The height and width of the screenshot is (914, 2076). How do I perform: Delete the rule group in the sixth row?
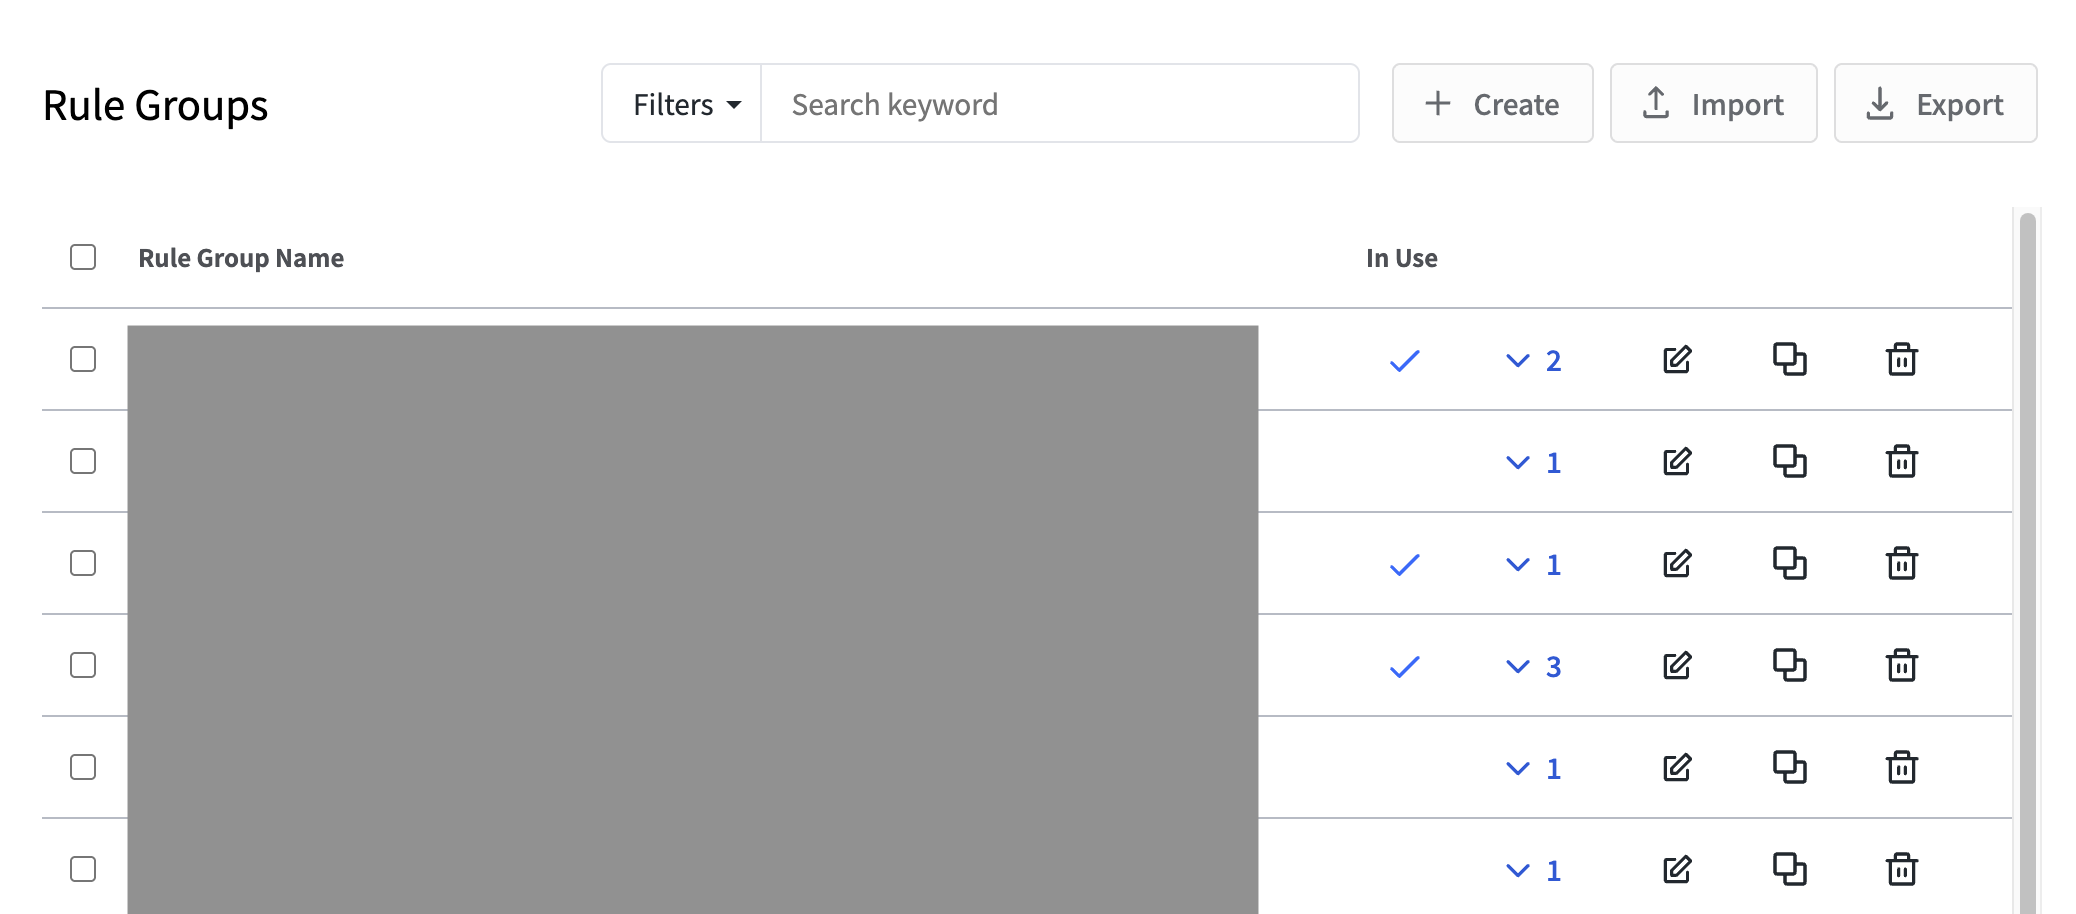(x=1902, y=870)
